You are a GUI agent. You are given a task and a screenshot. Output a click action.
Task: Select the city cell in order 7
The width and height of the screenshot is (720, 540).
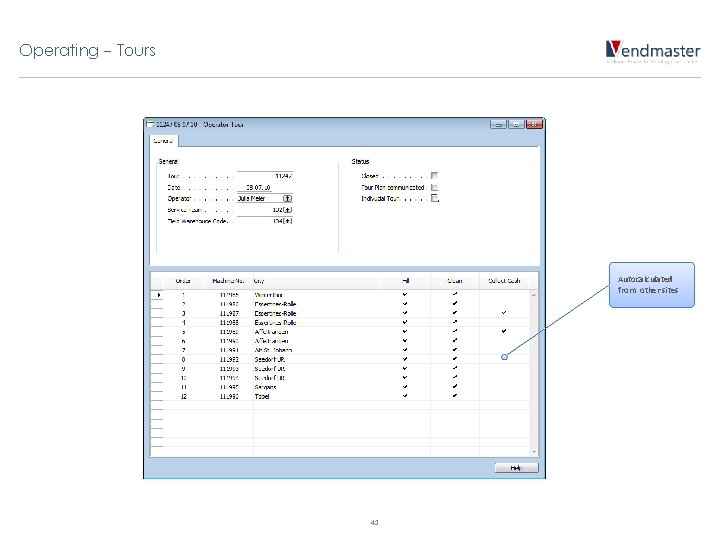click(317, 350)
